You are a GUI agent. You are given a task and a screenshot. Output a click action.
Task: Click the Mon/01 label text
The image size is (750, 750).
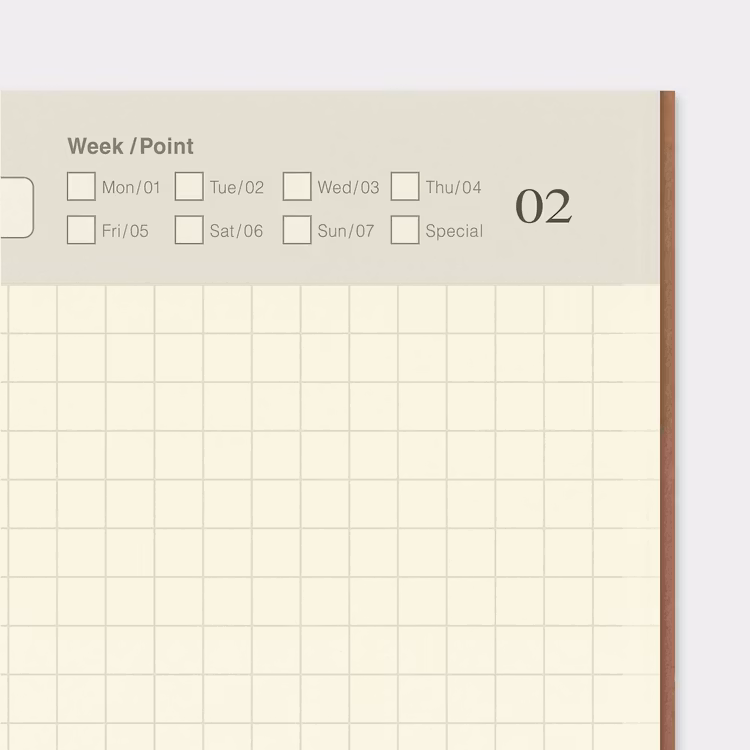point(131,188)
